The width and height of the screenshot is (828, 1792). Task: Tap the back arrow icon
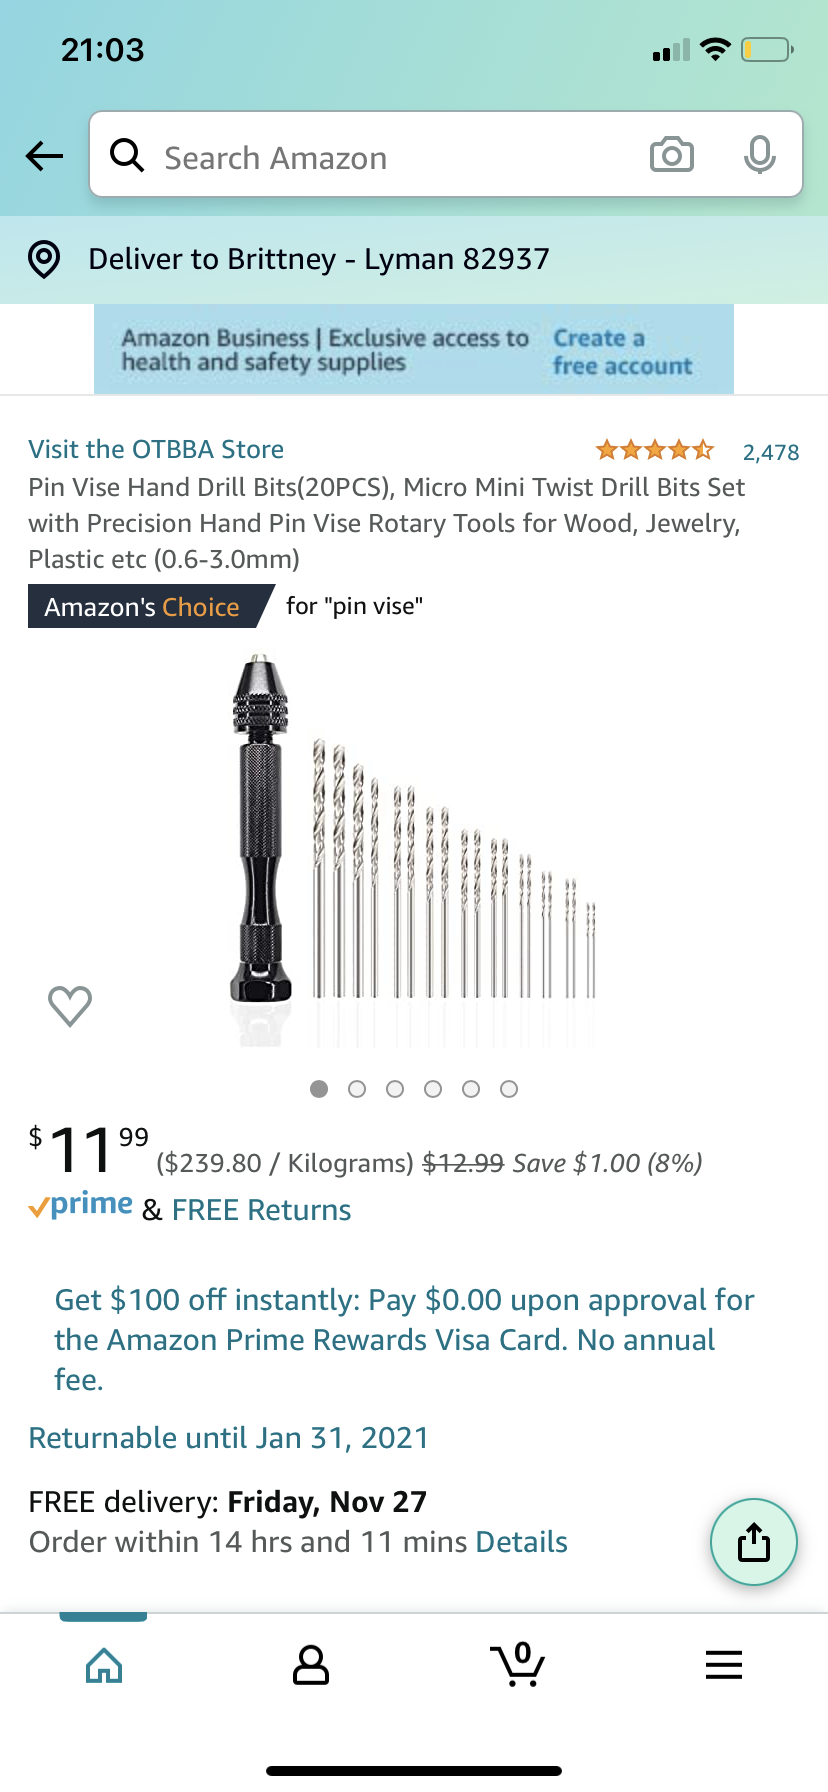click(44, 156)
